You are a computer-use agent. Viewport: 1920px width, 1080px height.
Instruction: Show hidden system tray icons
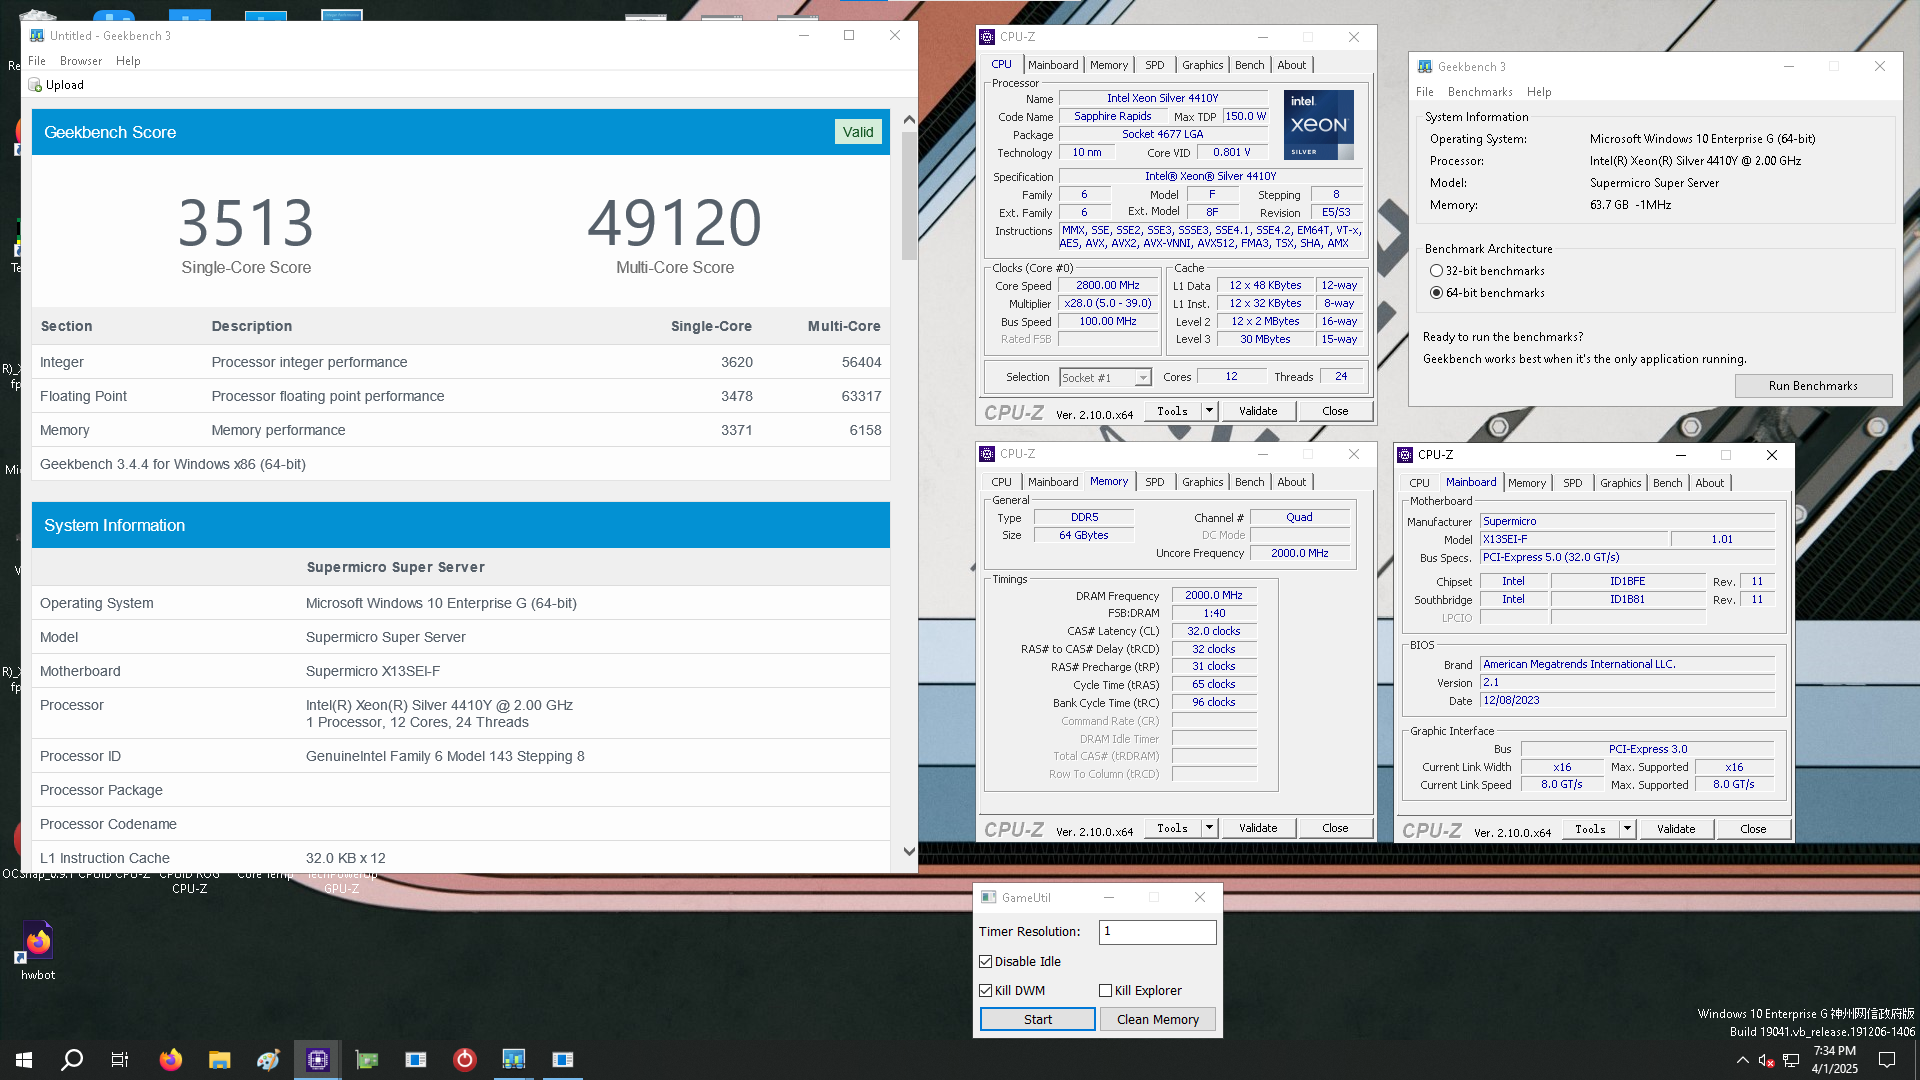[1743, 1060]
